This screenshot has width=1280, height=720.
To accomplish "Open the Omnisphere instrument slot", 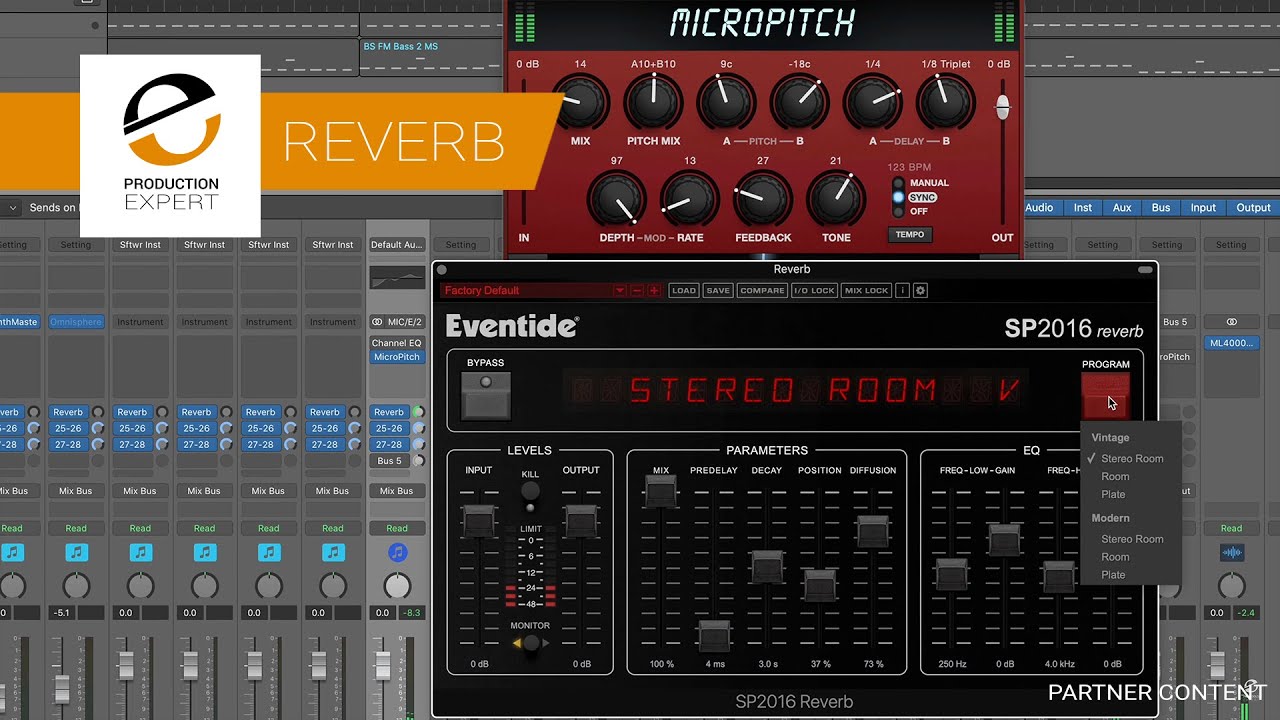I will click(76, 322).
